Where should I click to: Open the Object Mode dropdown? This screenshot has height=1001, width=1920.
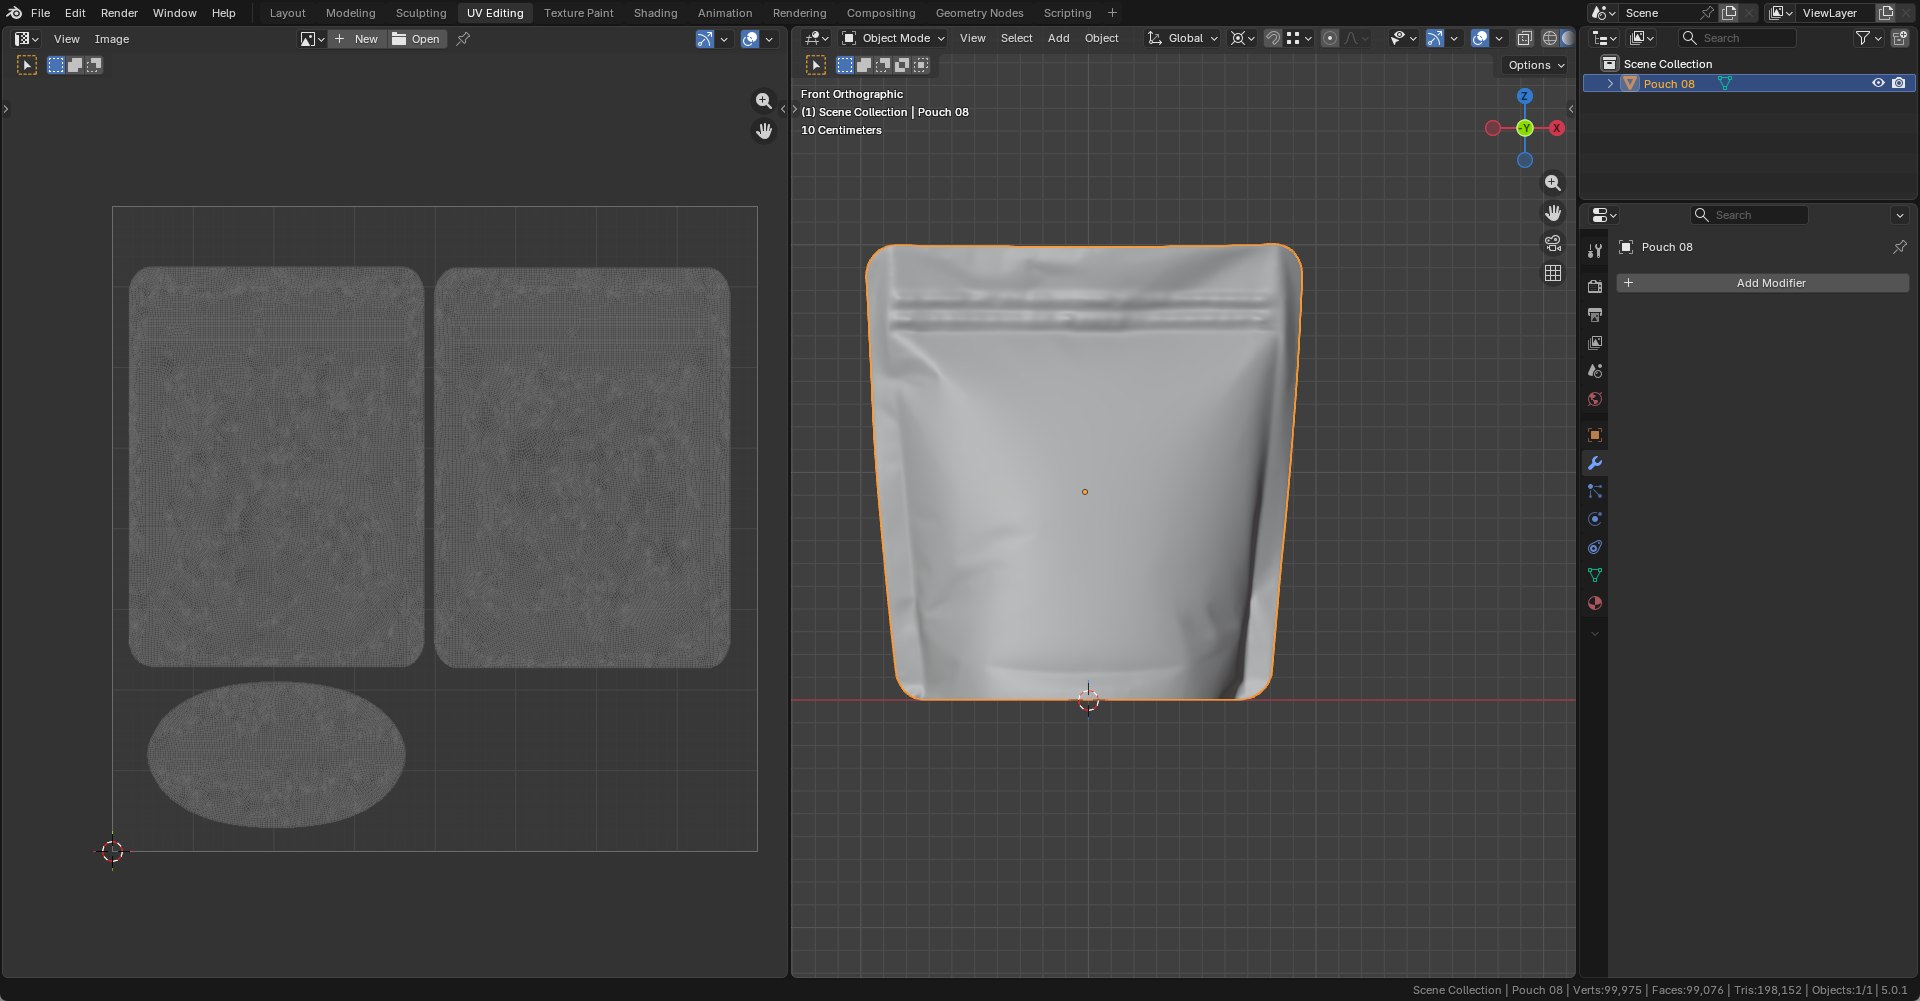click(893, 38)
